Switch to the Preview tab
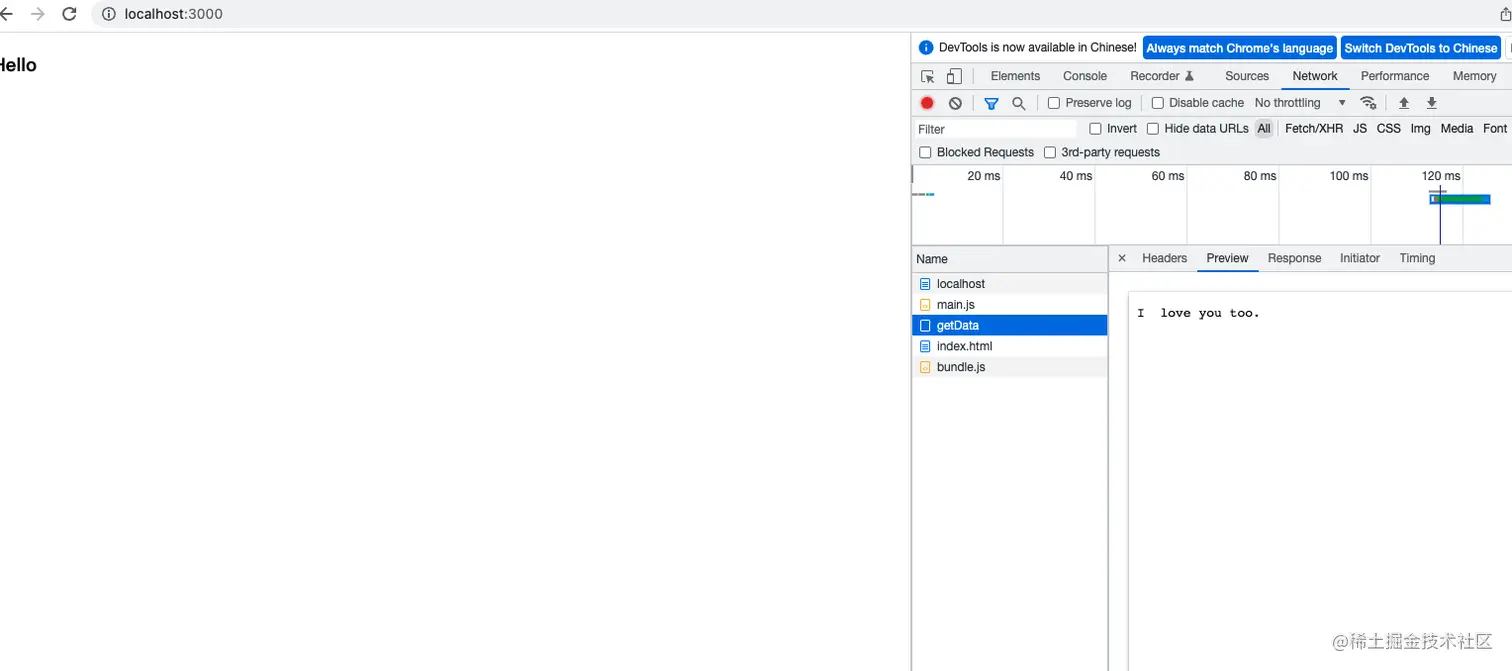The image size is (1512, 671). [x=1227, y=258]
